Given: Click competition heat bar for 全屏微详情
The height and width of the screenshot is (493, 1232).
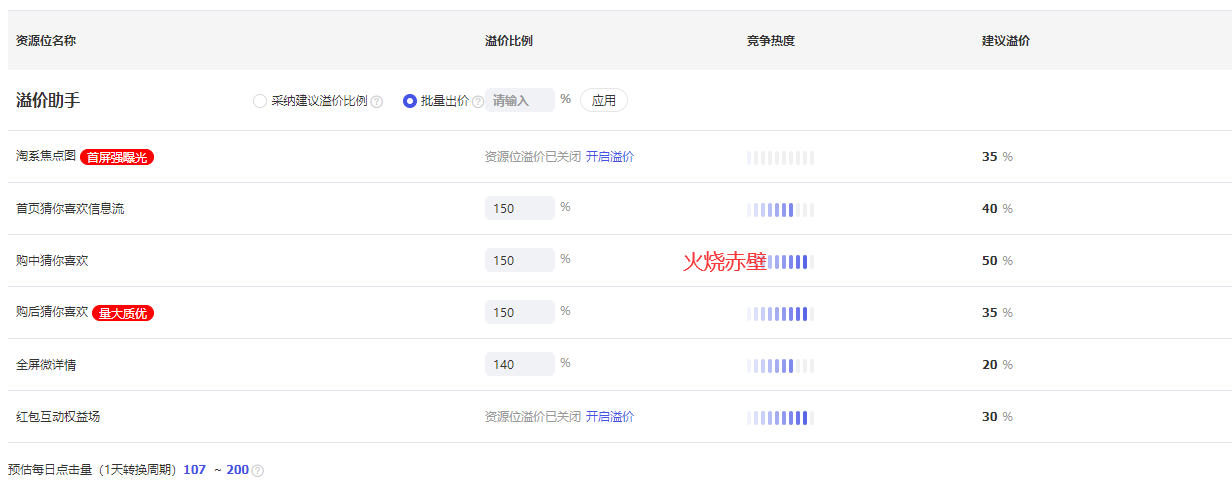Looking at the screenshot, I should pyautogui.click(x=781, y=366).
